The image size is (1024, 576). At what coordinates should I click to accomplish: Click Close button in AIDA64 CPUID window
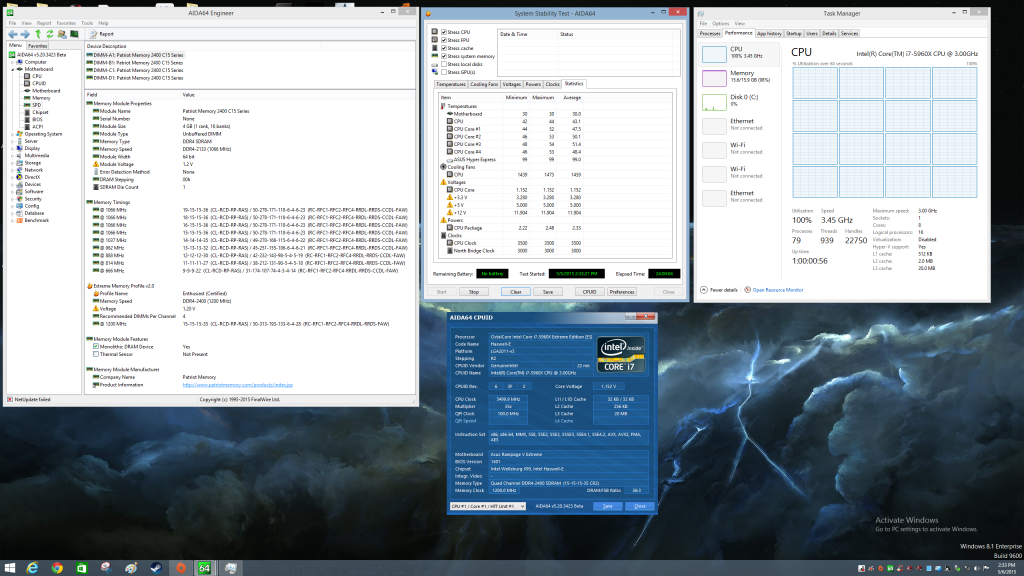(640, 506)
